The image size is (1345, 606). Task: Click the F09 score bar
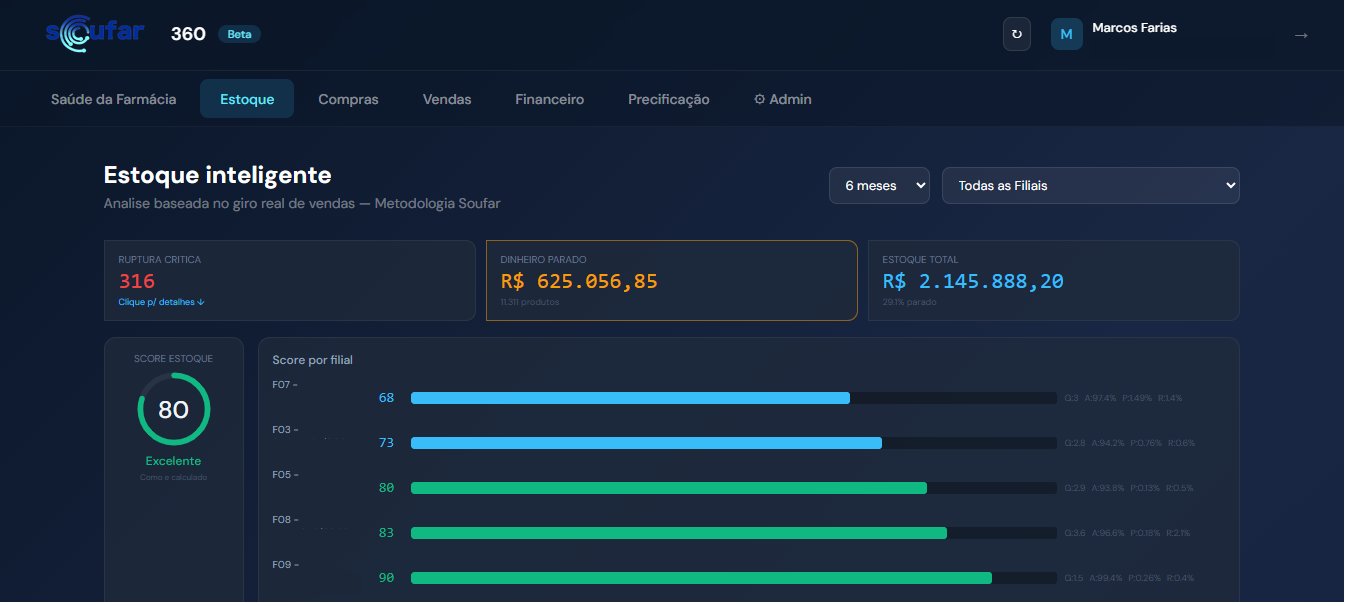pos(734,578)
